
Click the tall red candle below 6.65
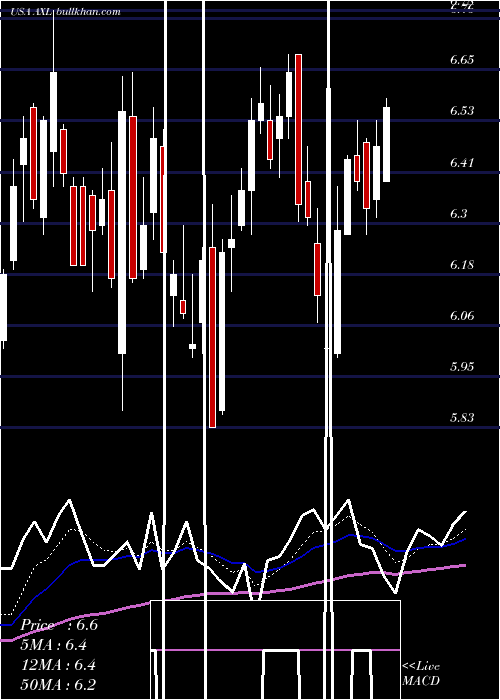298,129
